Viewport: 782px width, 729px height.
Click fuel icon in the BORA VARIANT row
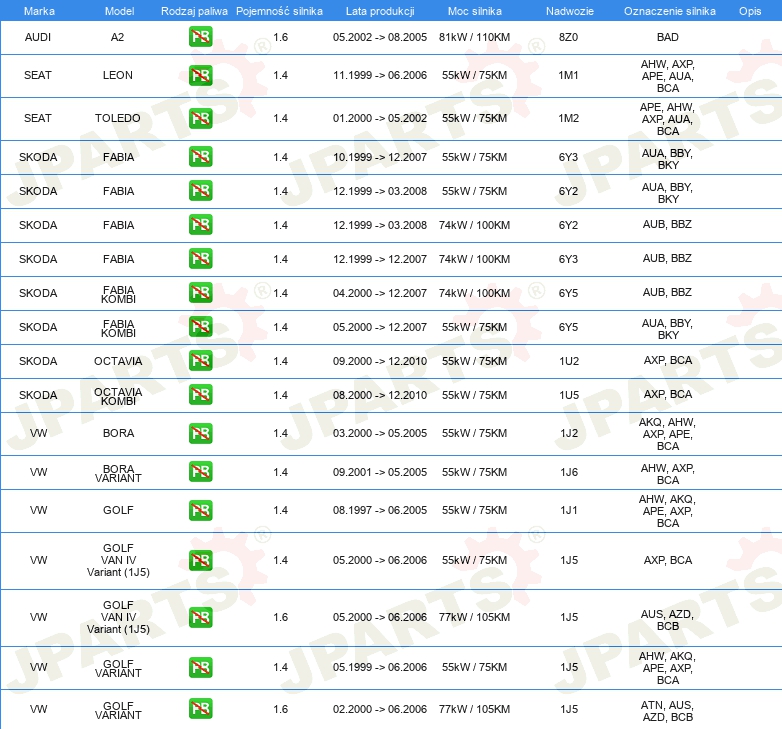[x=200, y=472]
